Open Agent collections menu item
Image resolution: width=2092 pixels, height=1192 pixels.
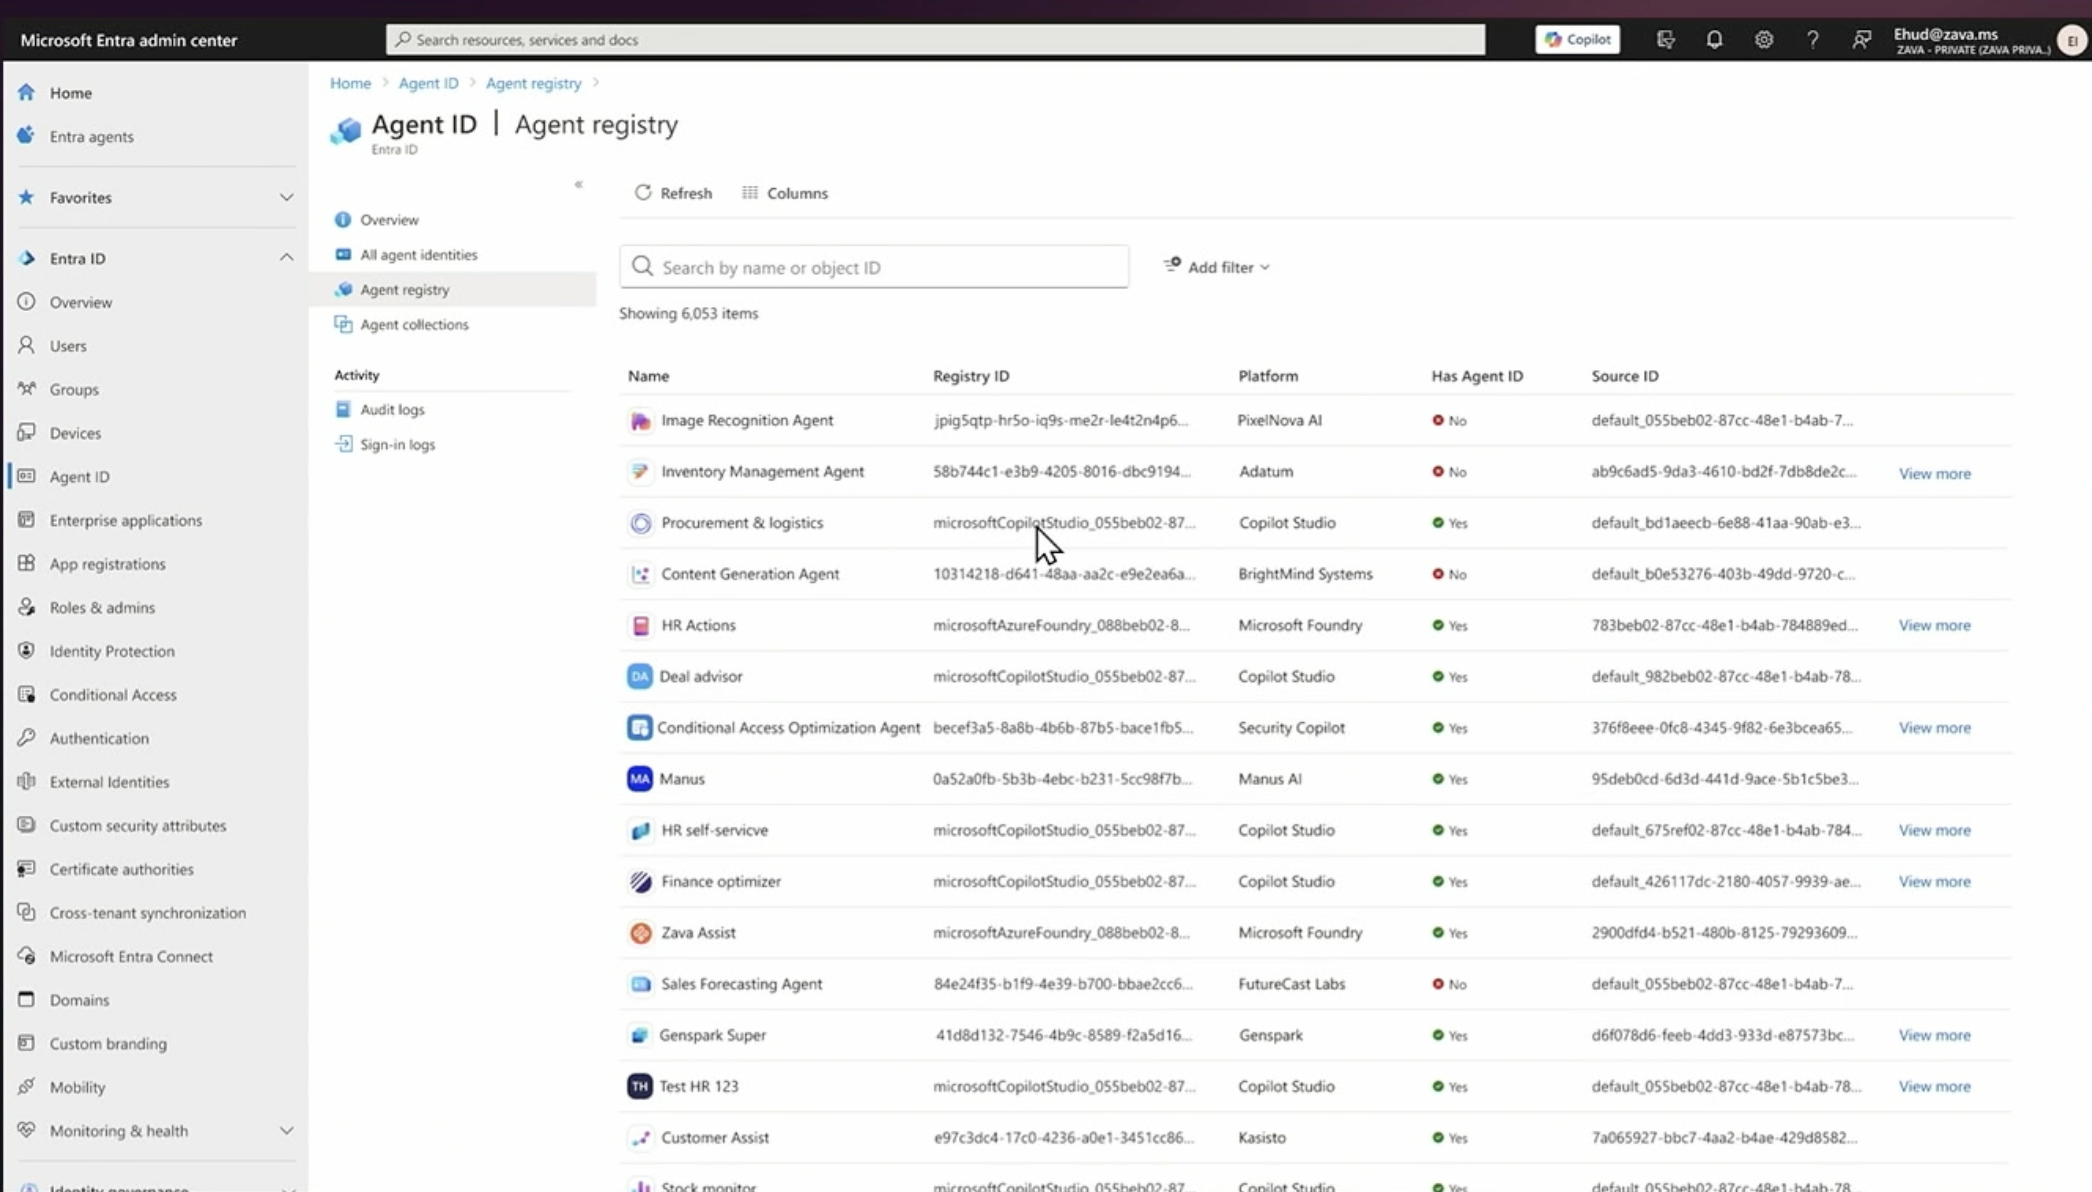click(413, 325)
